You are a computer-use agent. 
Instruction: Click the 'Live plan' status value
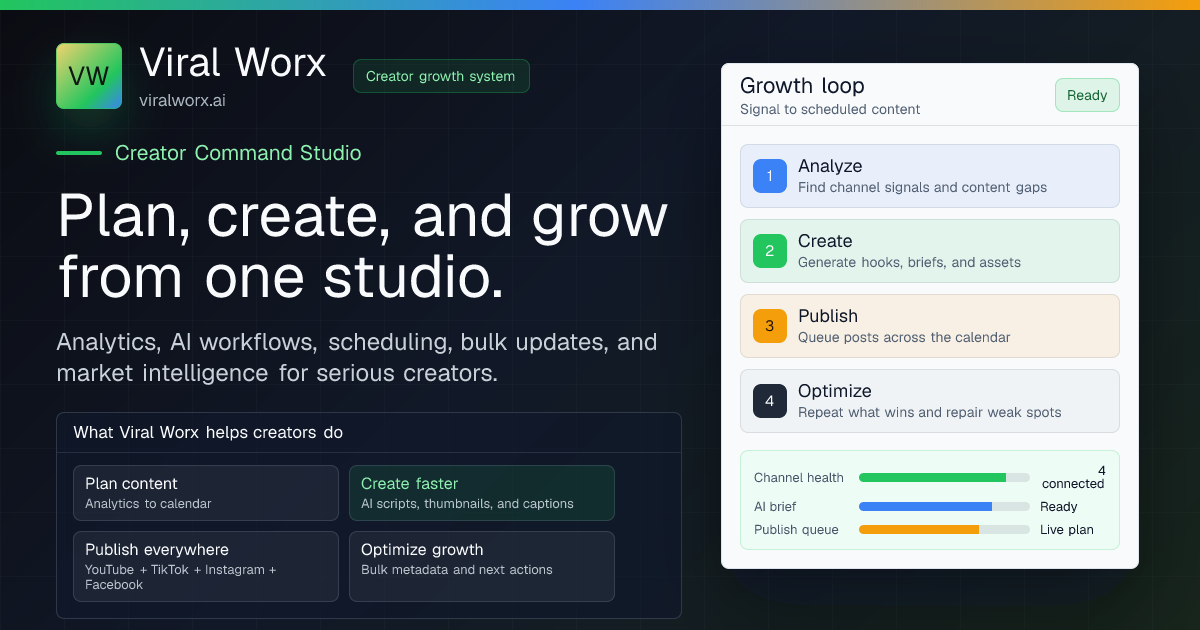[x=1067, y=529]
